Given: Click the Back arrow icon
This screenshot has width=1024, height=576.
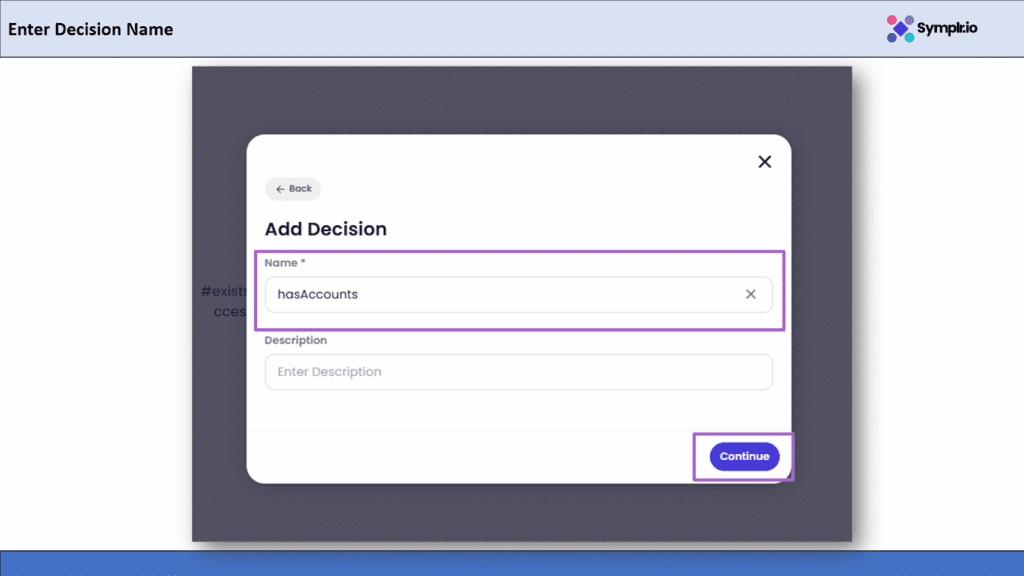Looking at the screenshot, I should 280,189.
